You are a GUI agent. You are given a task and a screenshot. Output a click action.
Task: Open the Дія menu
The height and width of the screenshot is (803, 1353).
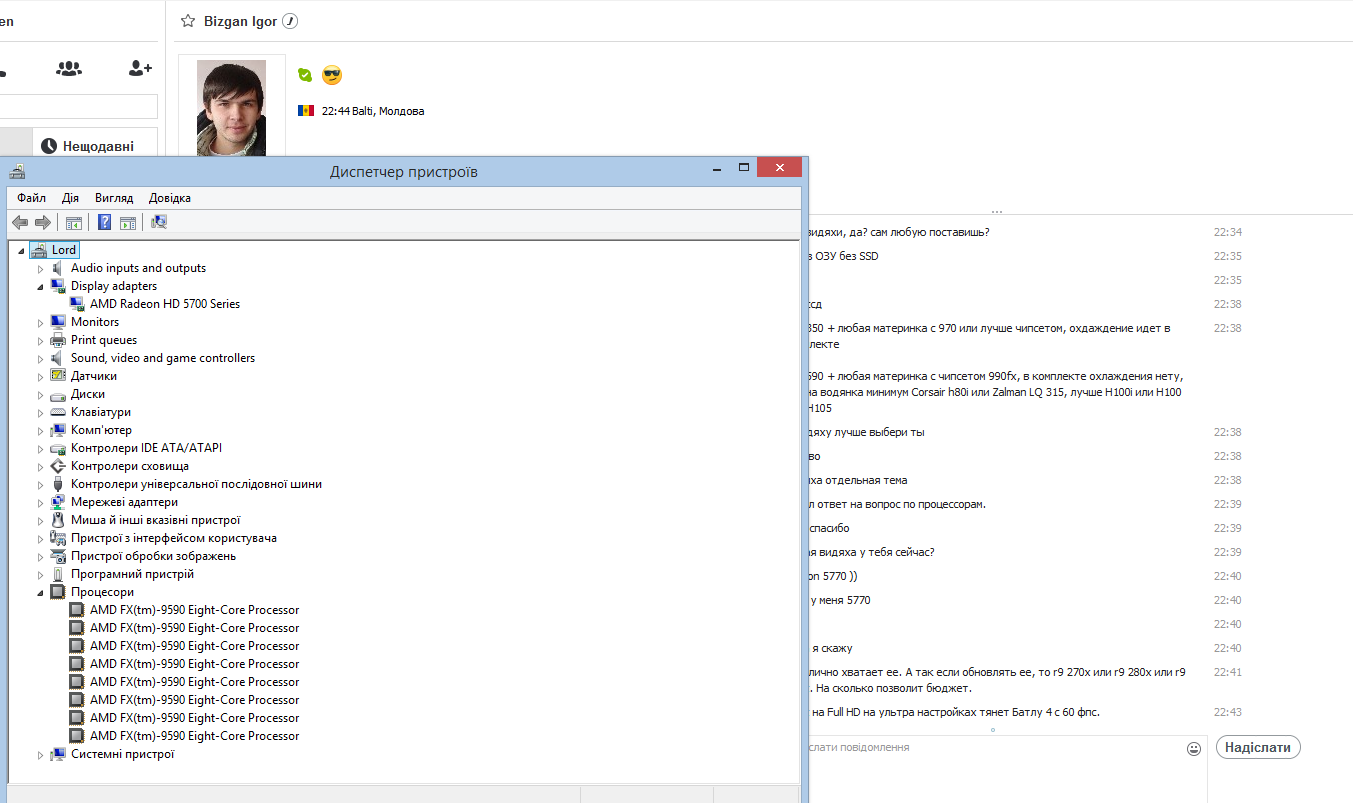pyautogui.click(x=70, y=198)
